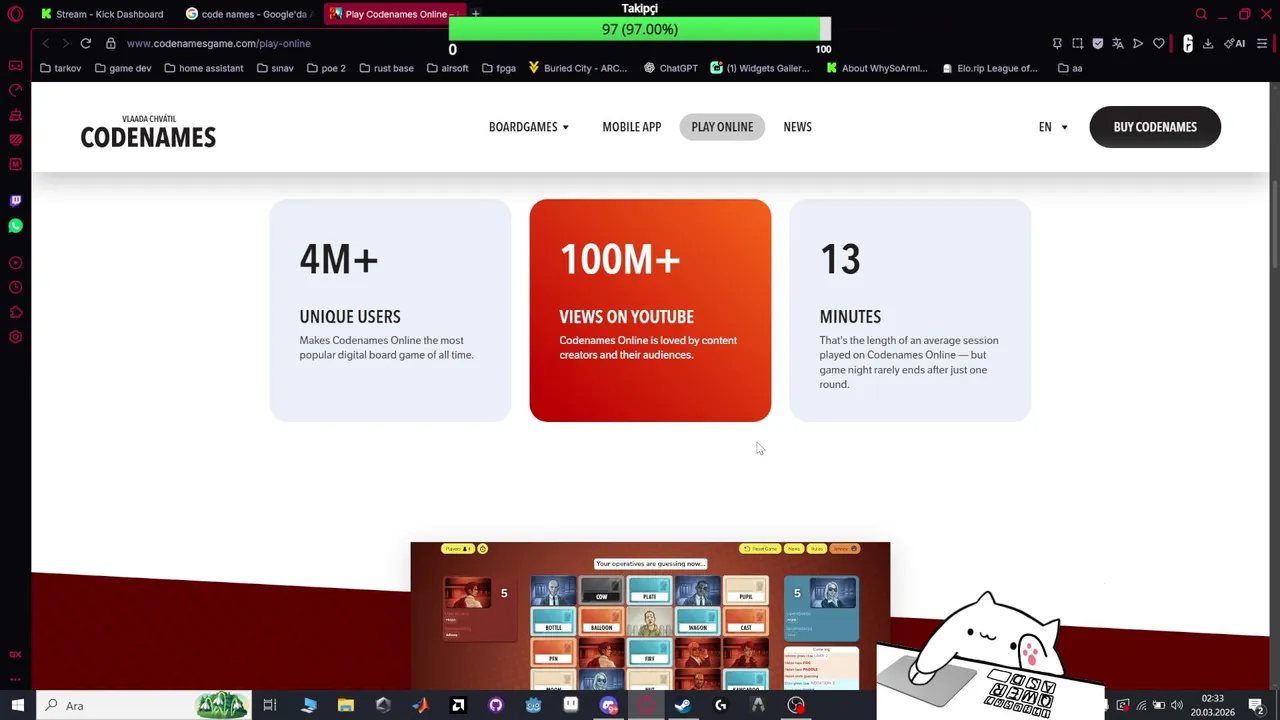The image size is (1280, 720).
Task: Open the game dev bookmark folder
Action: [123, 68]
